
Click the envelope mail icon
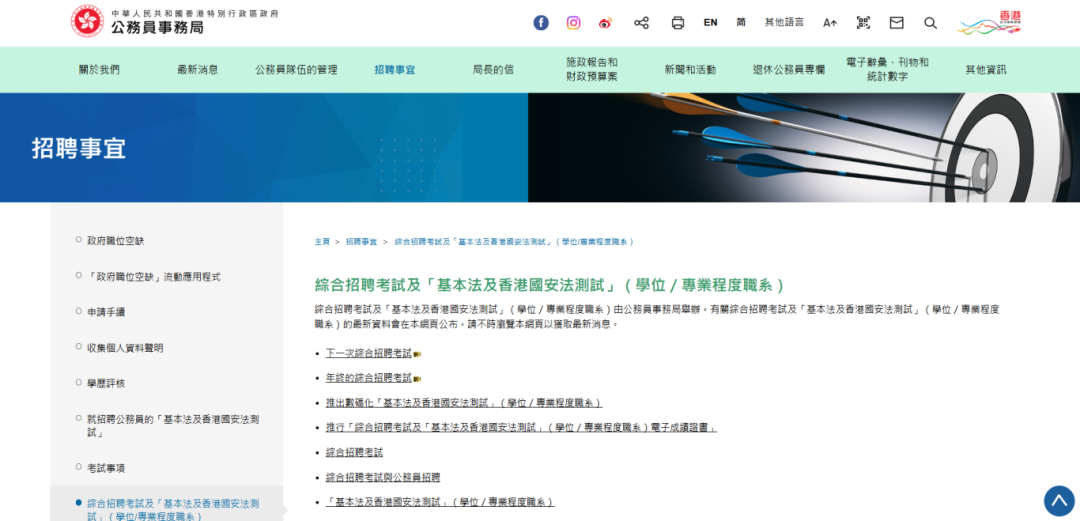click(x=896, y=22)
